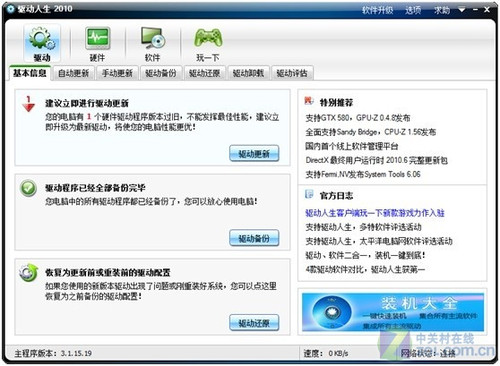Click the 特别推荐 heading icon
This screenshot has height=366, width=500.
309,101
